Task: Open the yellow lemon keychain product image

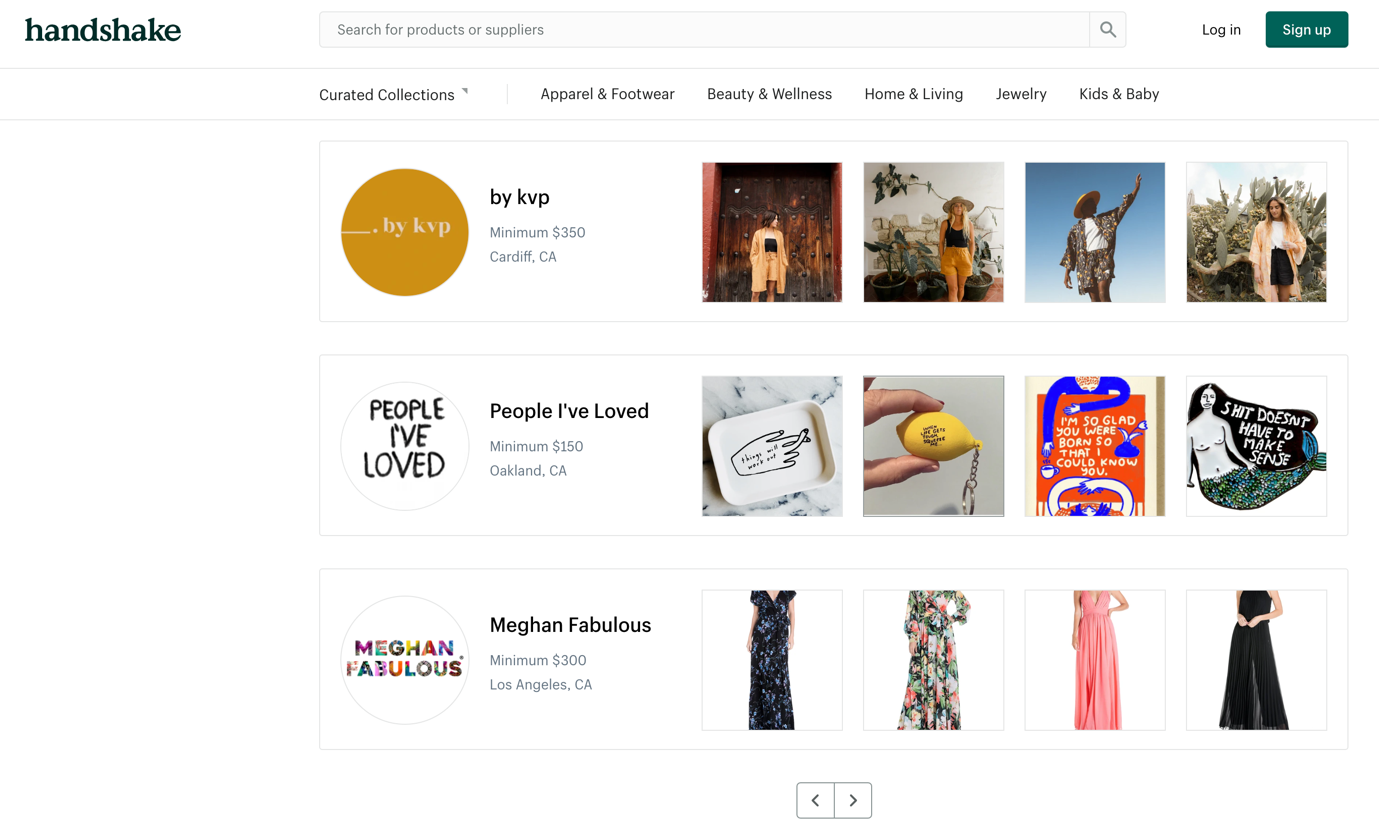Action: click(933, 446)
